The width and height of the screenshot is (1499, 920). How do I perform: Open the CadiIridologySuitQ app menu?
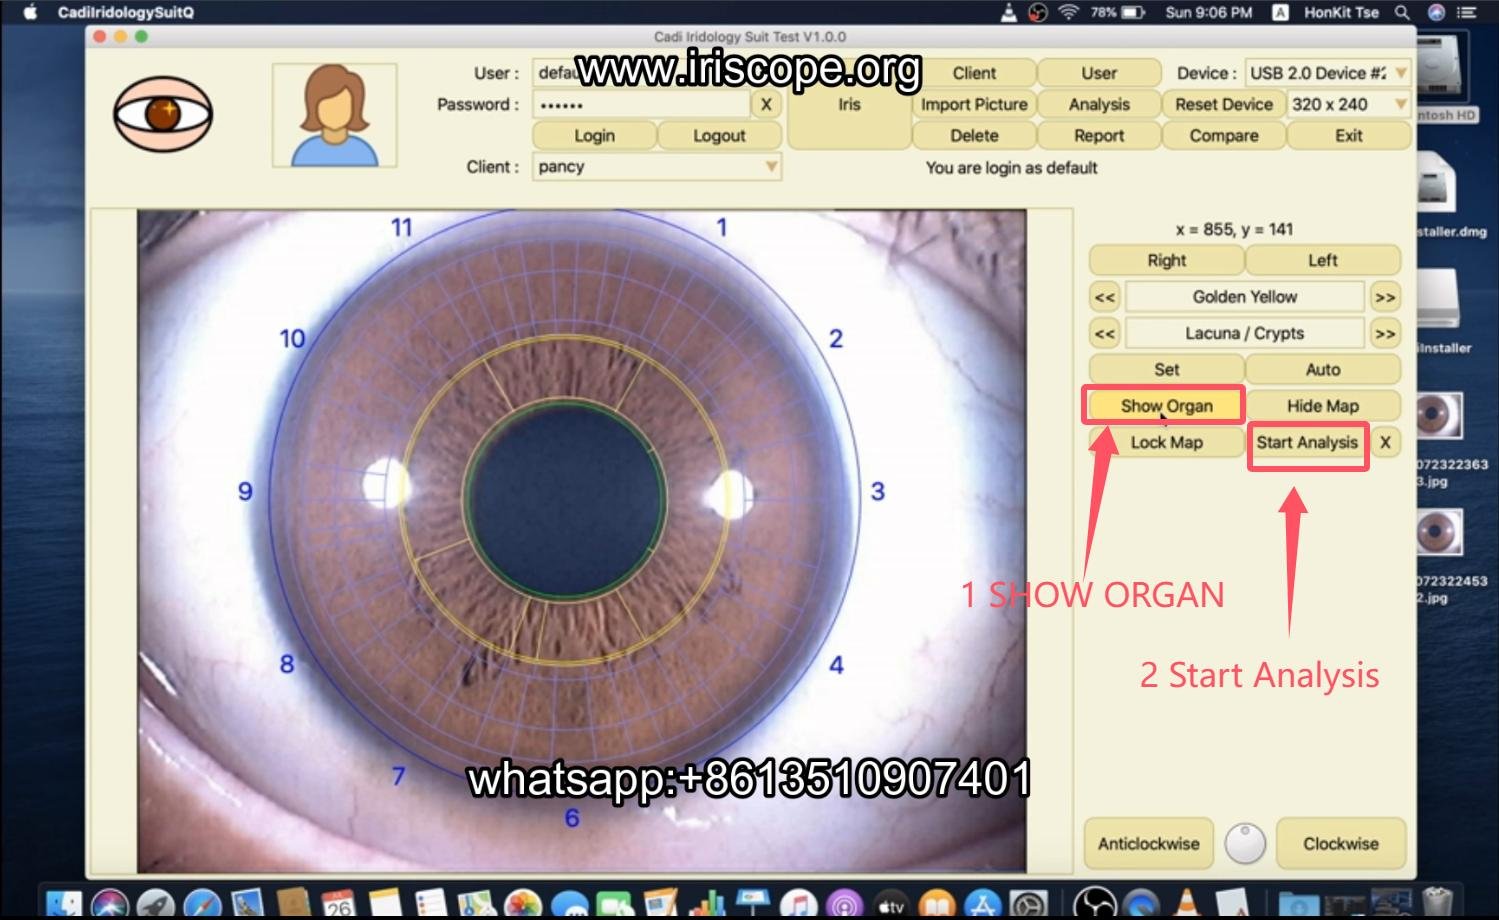126,12
